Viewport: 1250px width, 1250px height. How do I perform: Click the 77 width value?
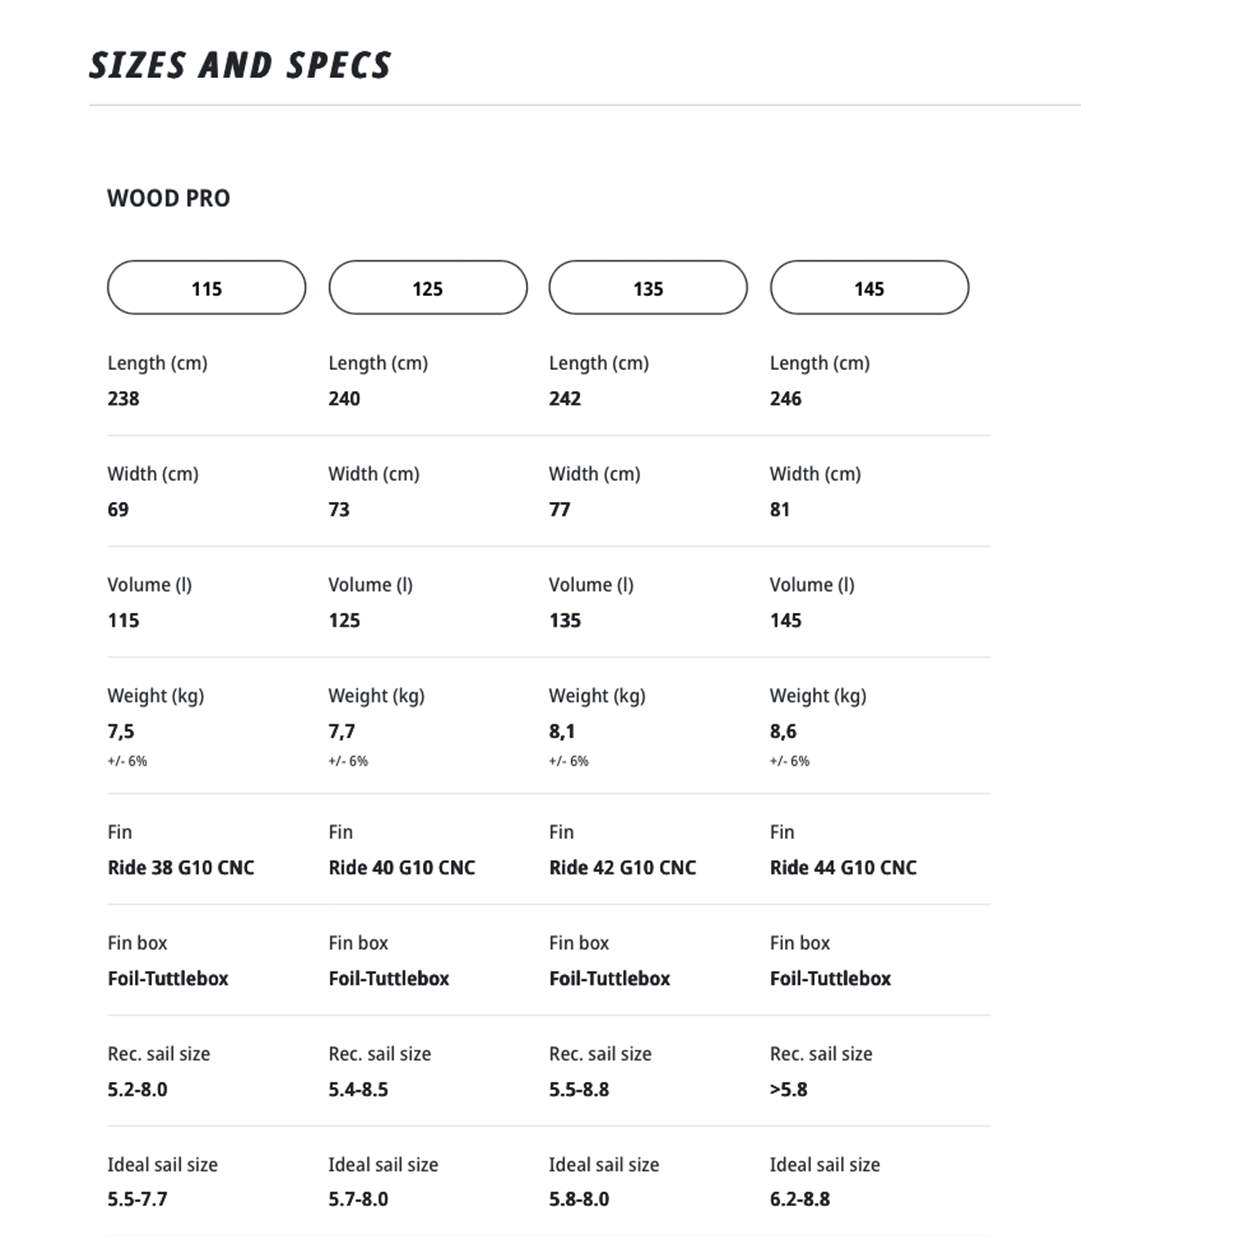tap(559, 509)
